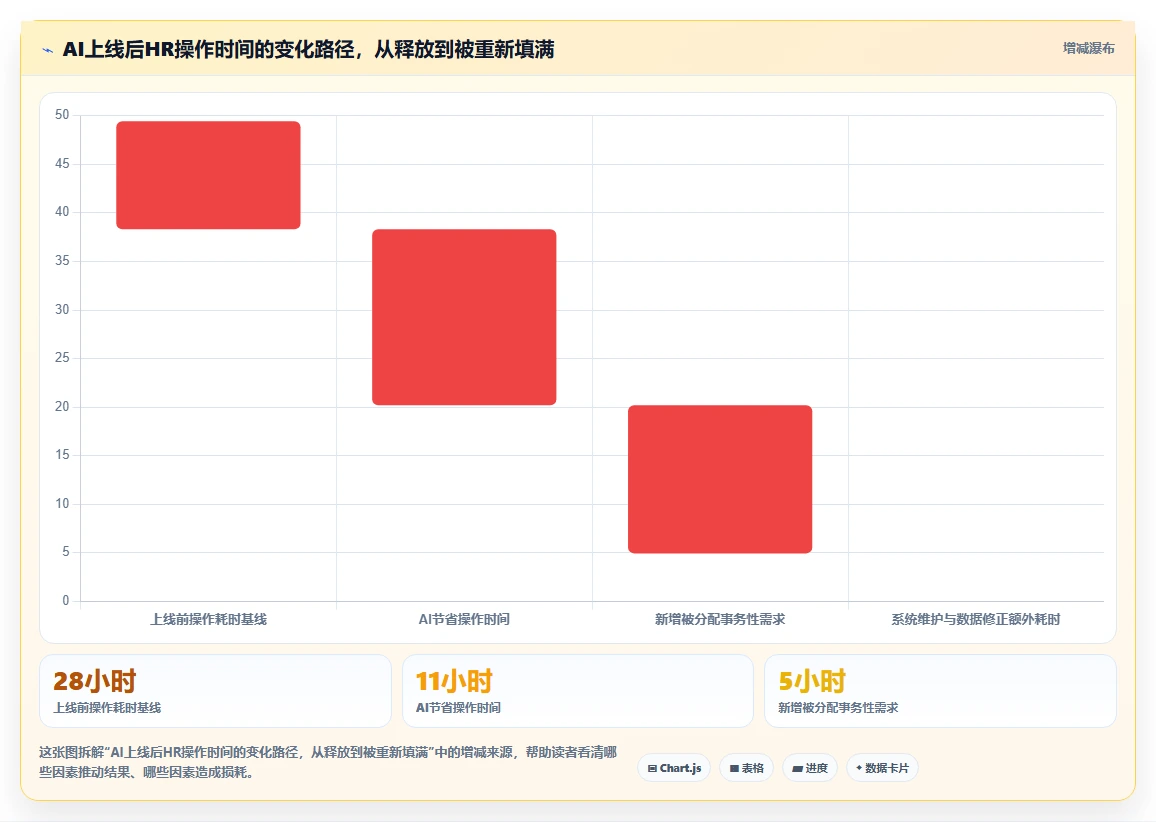
Task: Click the star icon in 数据卡片 tag
Action: [x=859, y=768]
